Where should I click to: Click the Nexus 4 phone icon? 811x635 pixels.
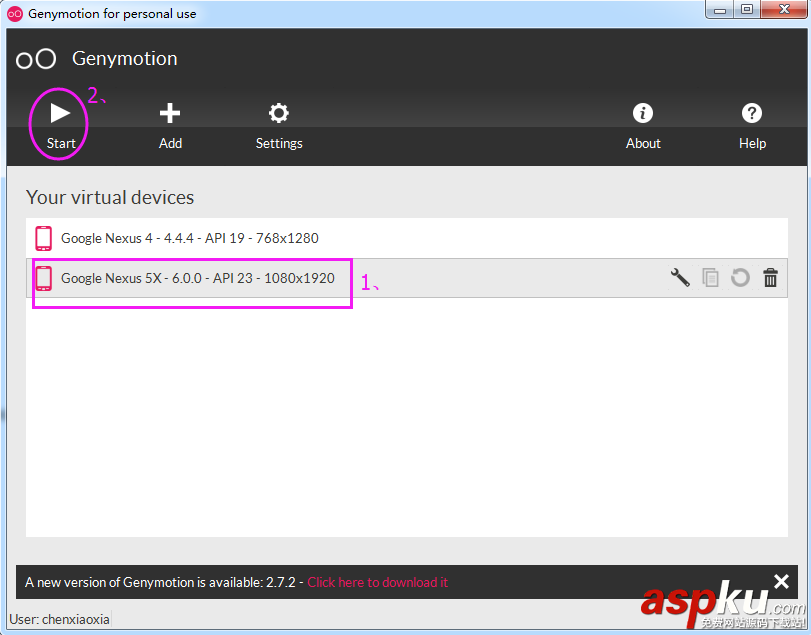[x=43, y=238]
